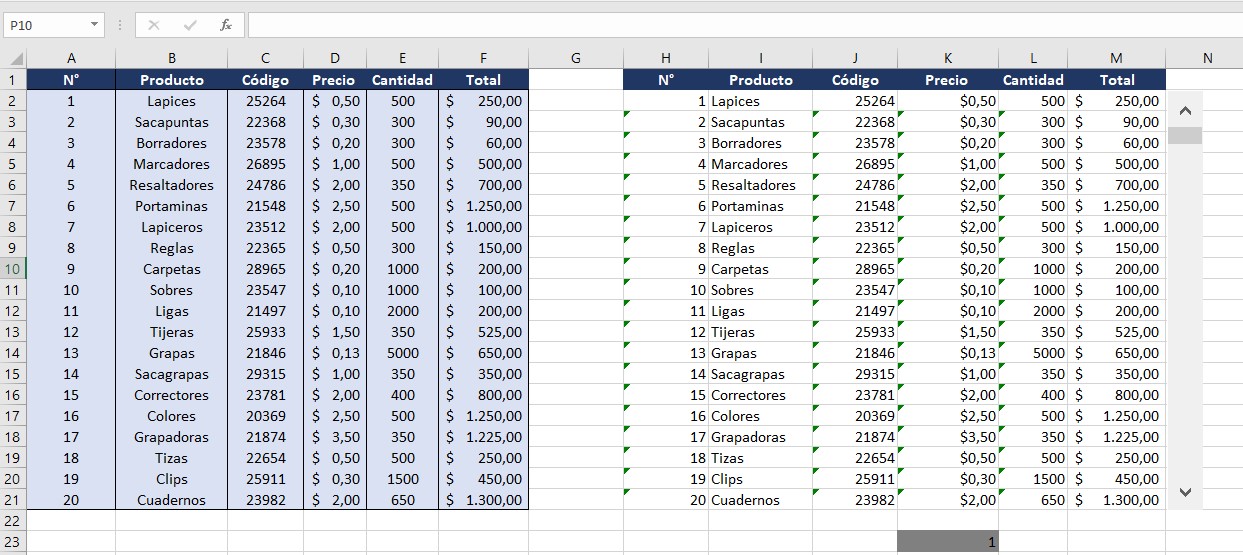Select row 23 by its row header
1243x555 pixels.
(13, 542)
